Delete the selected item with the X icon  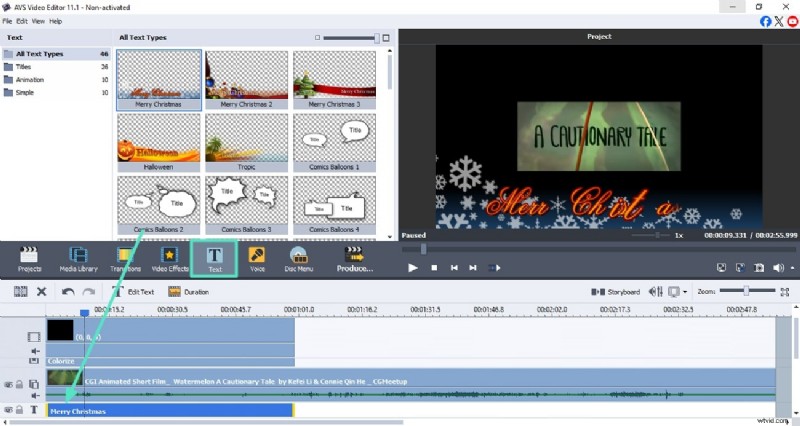[42, 292]
